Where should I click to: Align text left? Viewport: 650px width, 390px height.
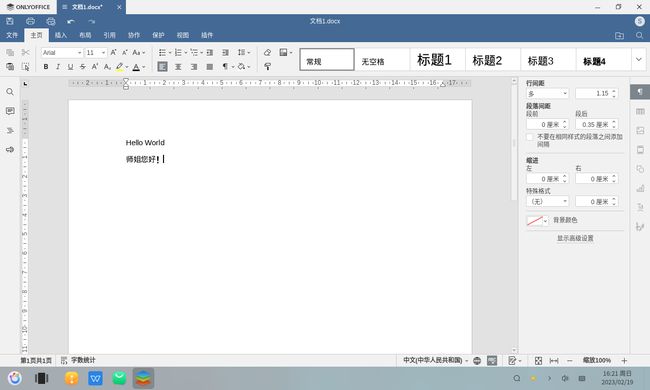pyautogui.click(x=162, y=67)
